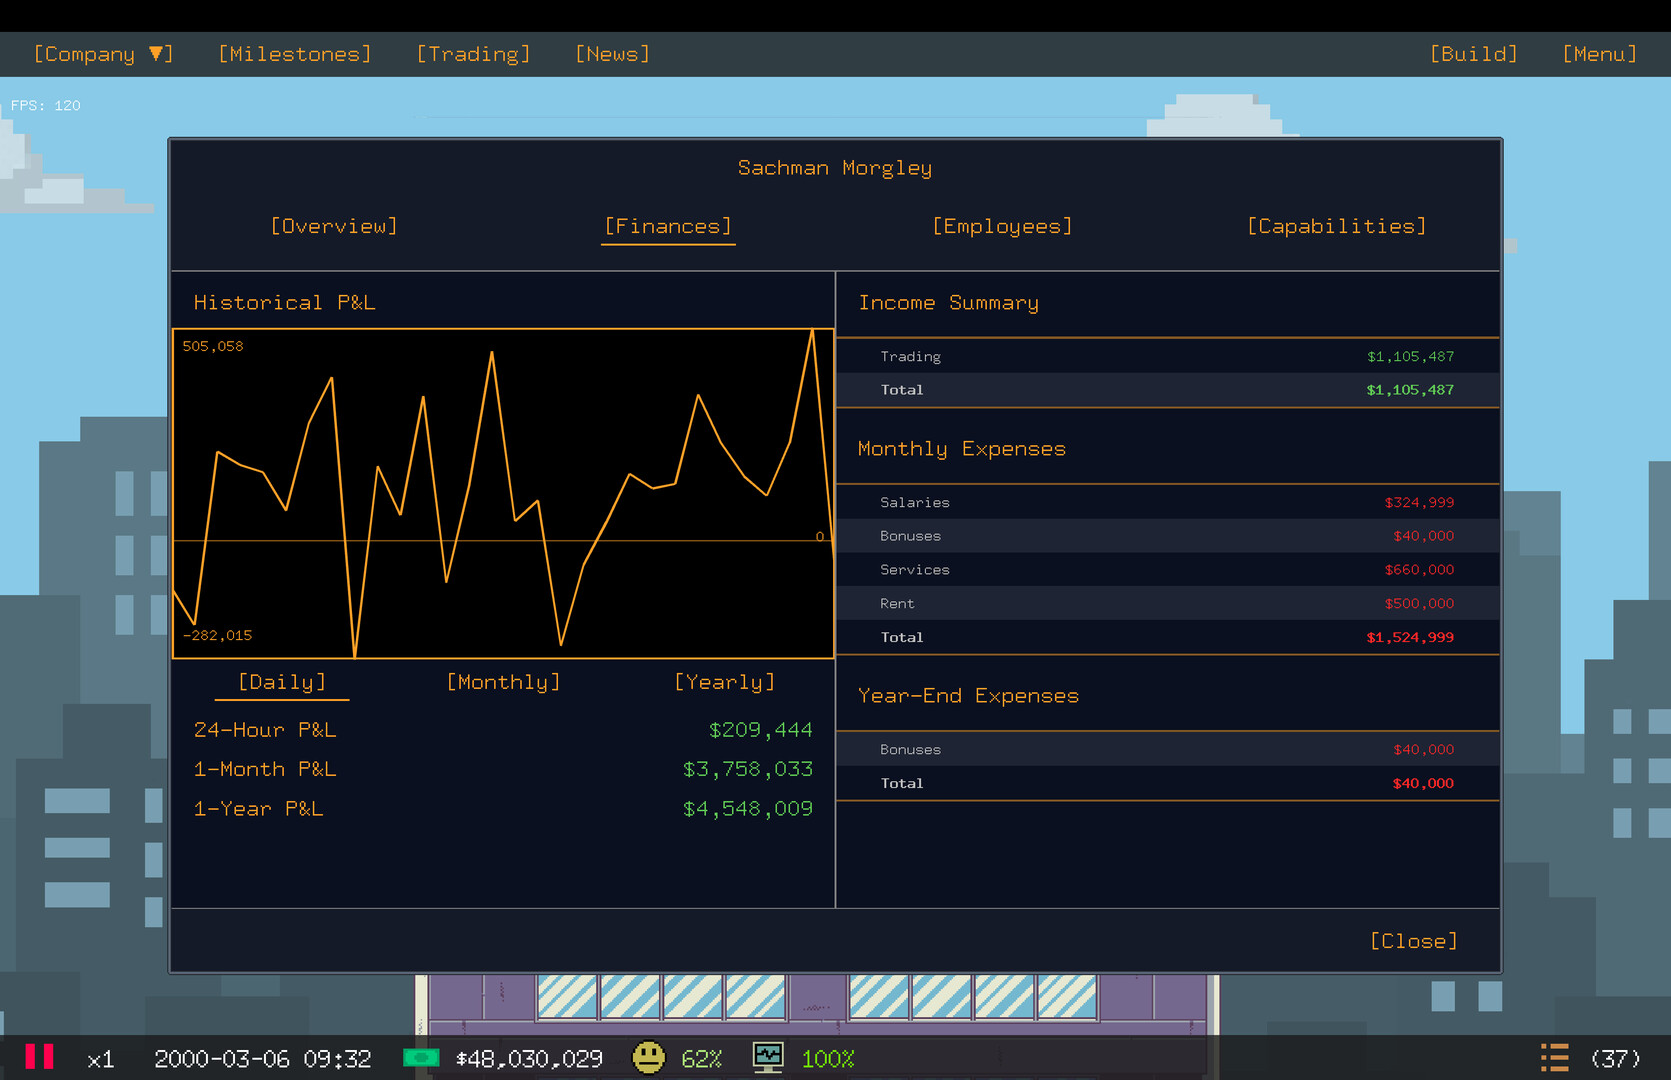The height and width of the screenshot is (1080, 1671).
Task: Click the monitor uptime icon near 100%
Action: [x=767, y=1057]
